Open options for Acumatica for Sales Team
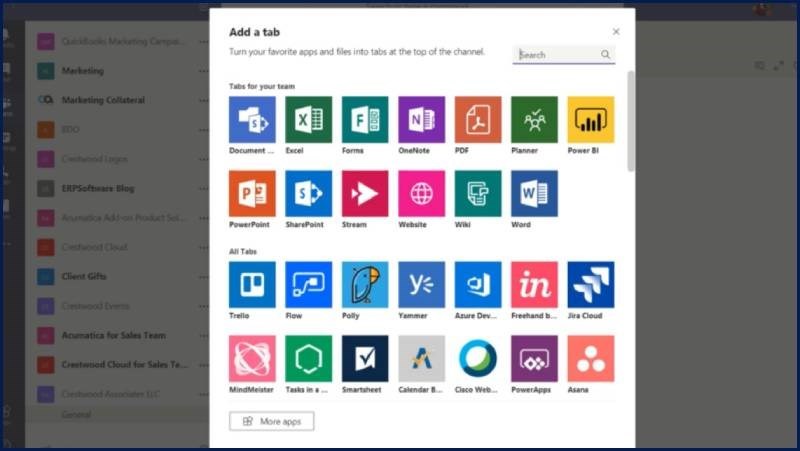800x451 pixels. [x=203, y=335]
